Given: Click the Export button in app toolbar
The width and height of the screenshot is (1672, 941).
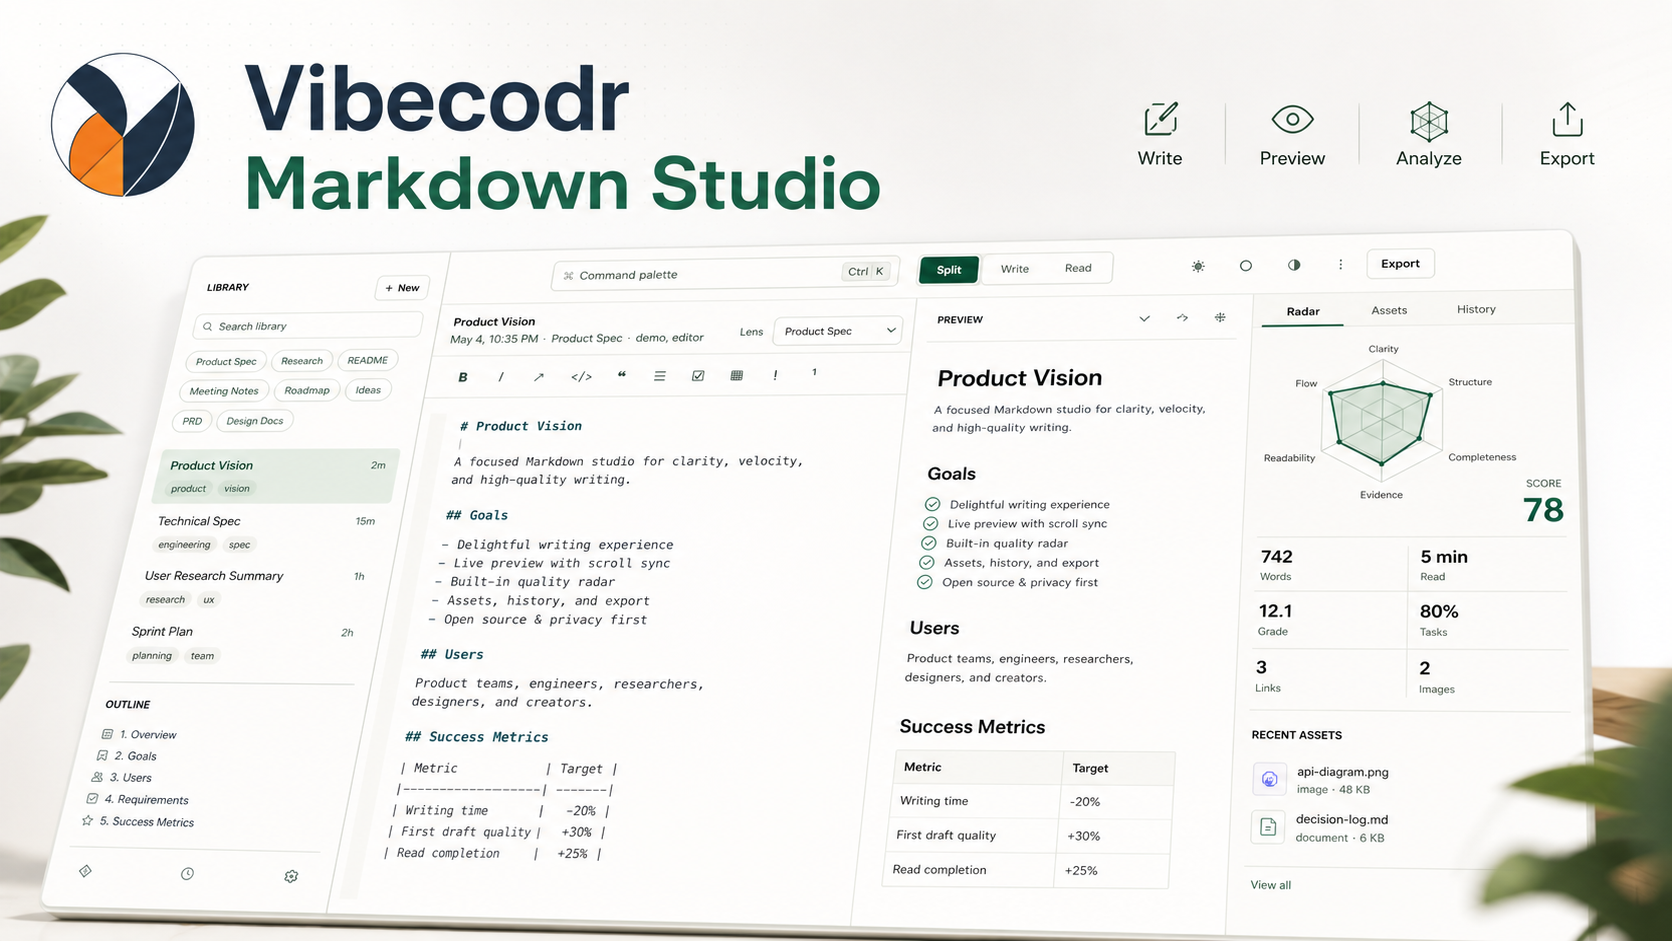Looking at the screenshot, I should 1400,264.
